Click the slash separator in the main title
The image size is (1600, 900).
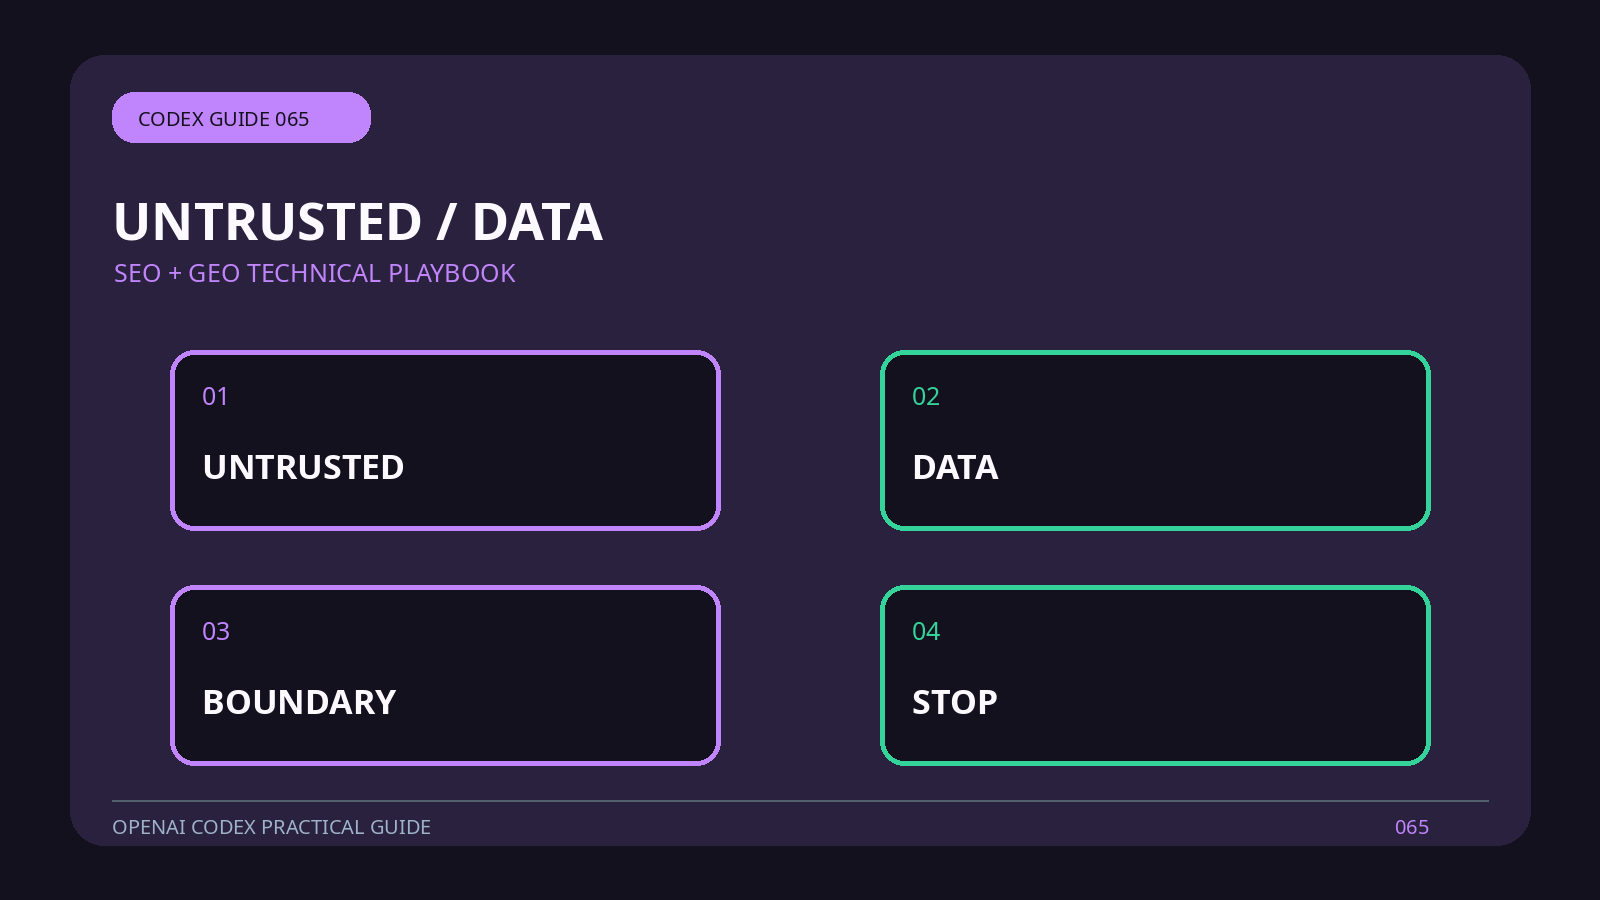[x=447, y=222]
